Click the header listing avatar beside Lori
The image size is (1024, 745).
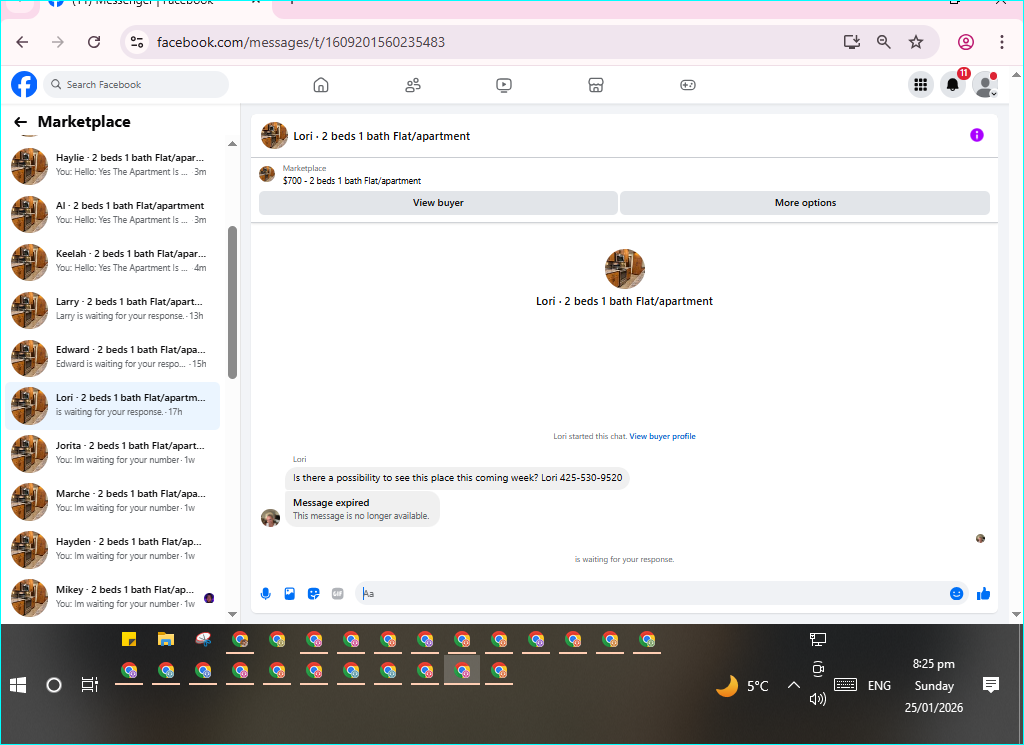[274, 136]
